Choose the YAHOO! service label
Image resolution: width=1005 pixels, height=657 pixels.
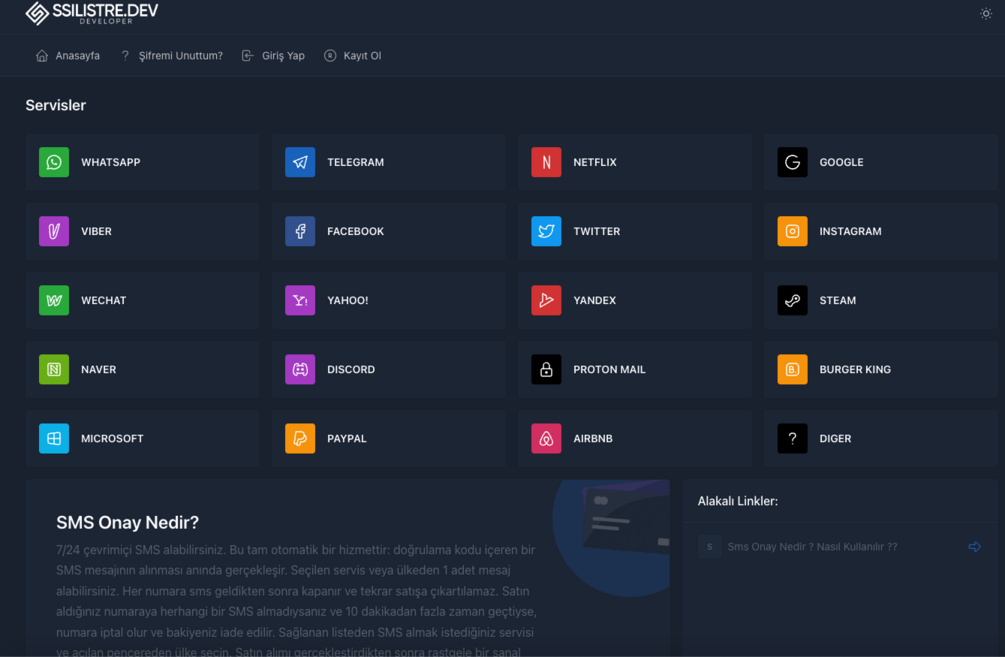click(348, 301)
